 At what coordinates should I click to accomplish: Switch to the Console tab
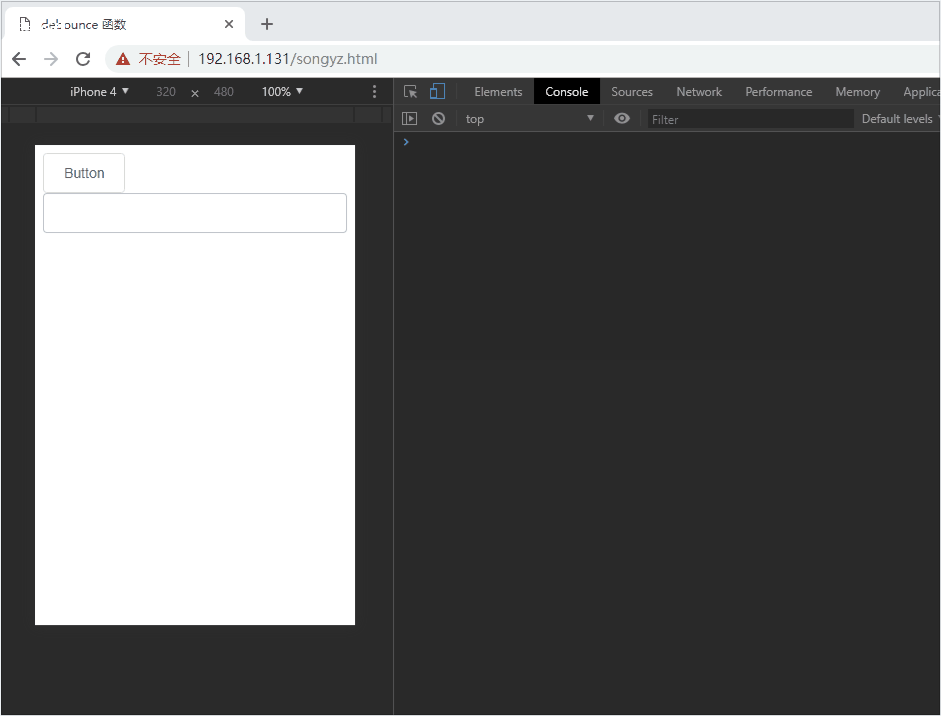tap(567, 92)
